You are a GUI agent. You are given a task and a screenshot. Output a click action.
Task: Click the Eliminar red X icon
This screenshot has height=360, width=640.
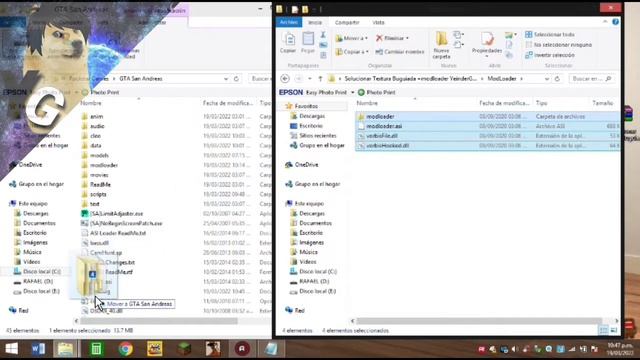pyautogui.click(x=379, y=38)
